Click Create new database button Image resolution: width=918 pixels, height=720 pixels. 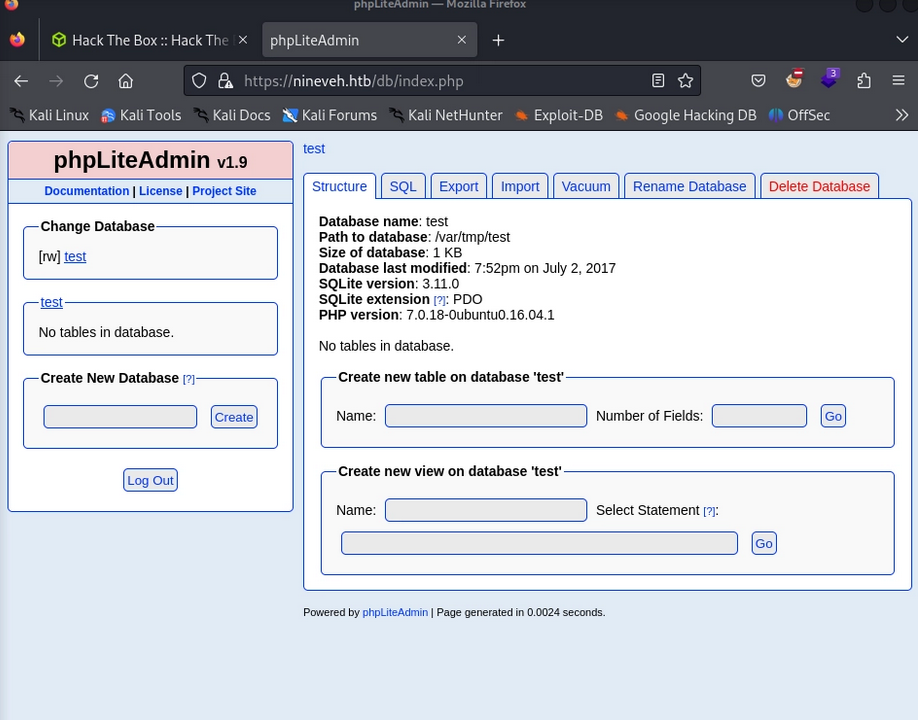[234, 417]
